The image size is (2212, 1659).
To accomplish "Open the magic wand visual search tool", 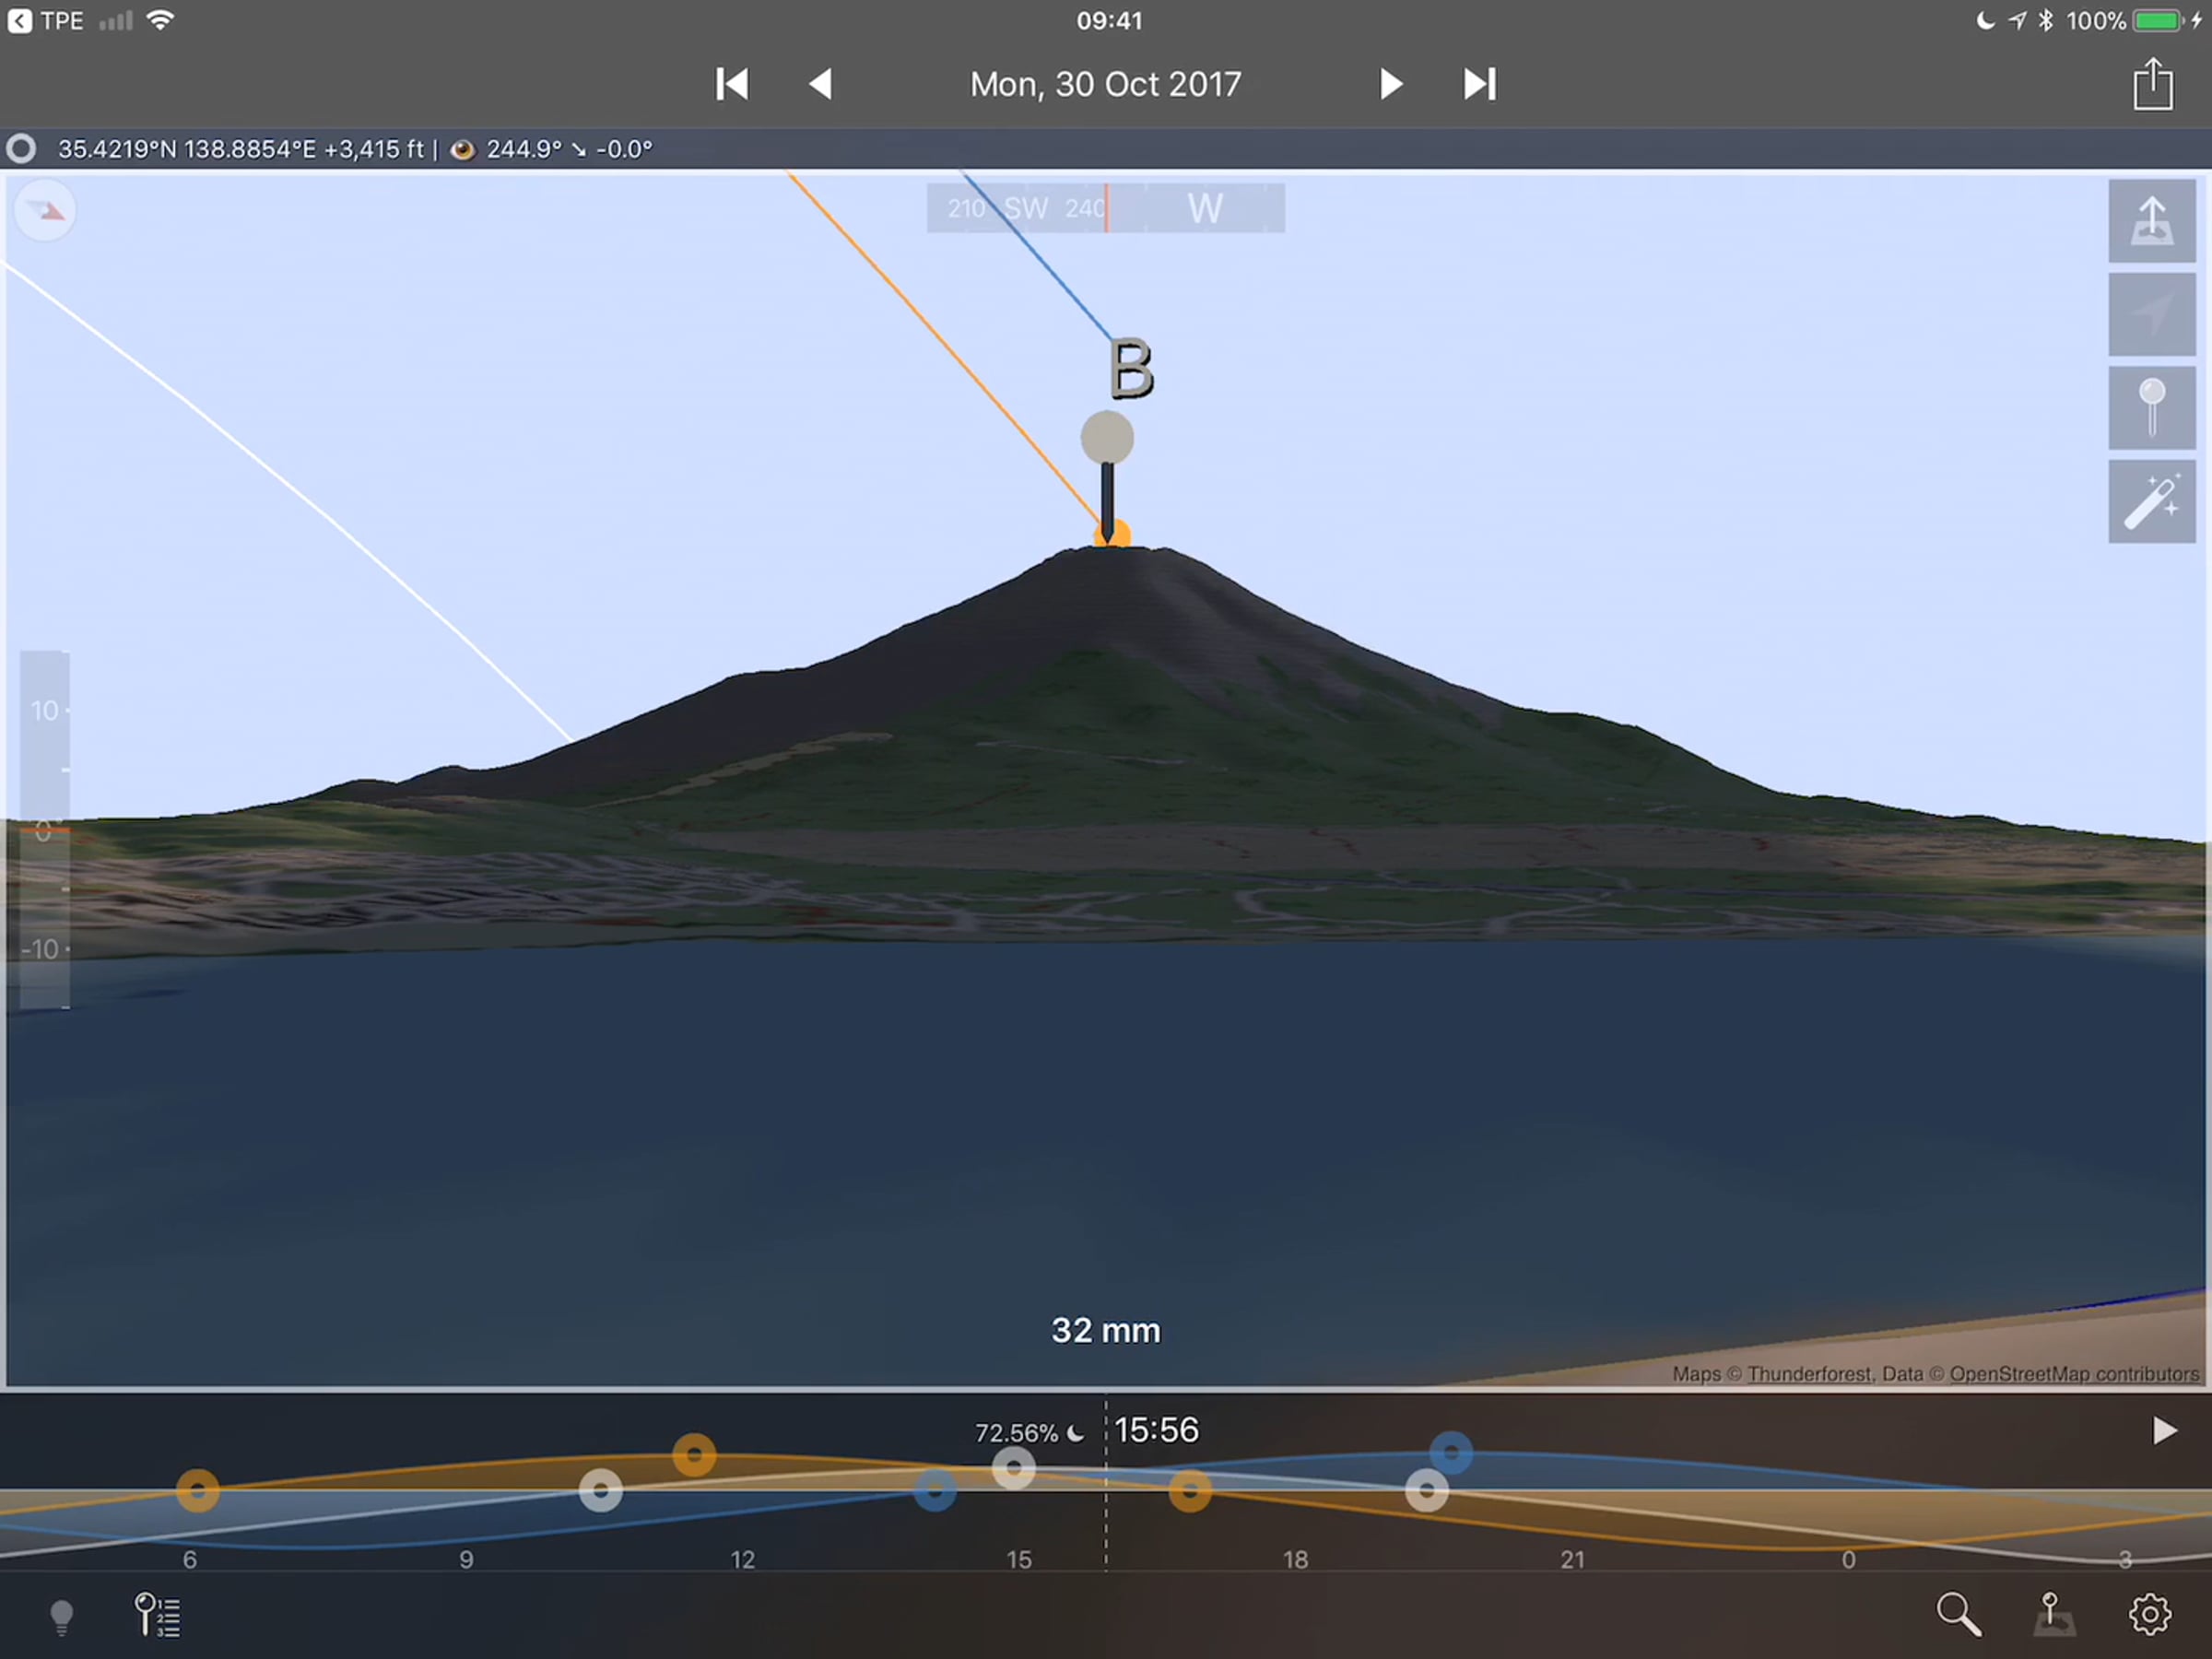I will [x=2152, y=502].
